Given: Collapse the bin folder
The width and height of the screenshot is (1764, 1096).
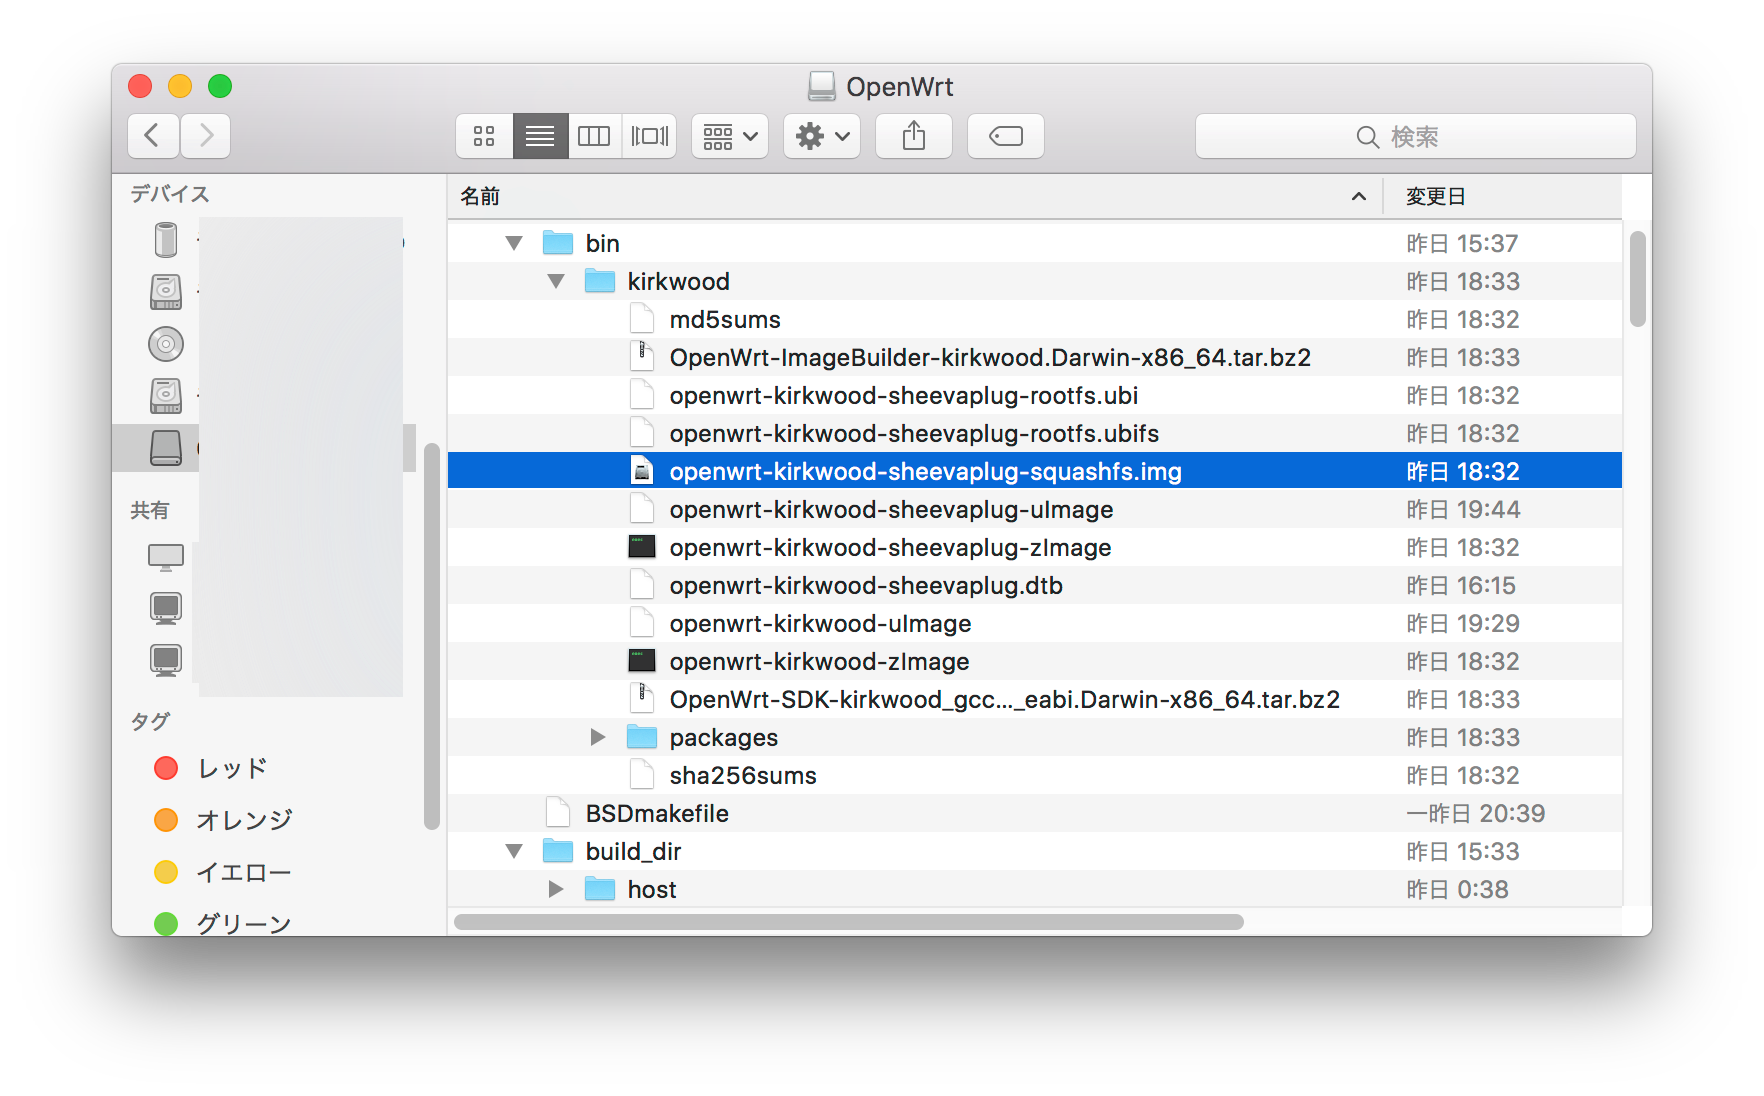Looking at the screenshot, I should click(514, 243).
